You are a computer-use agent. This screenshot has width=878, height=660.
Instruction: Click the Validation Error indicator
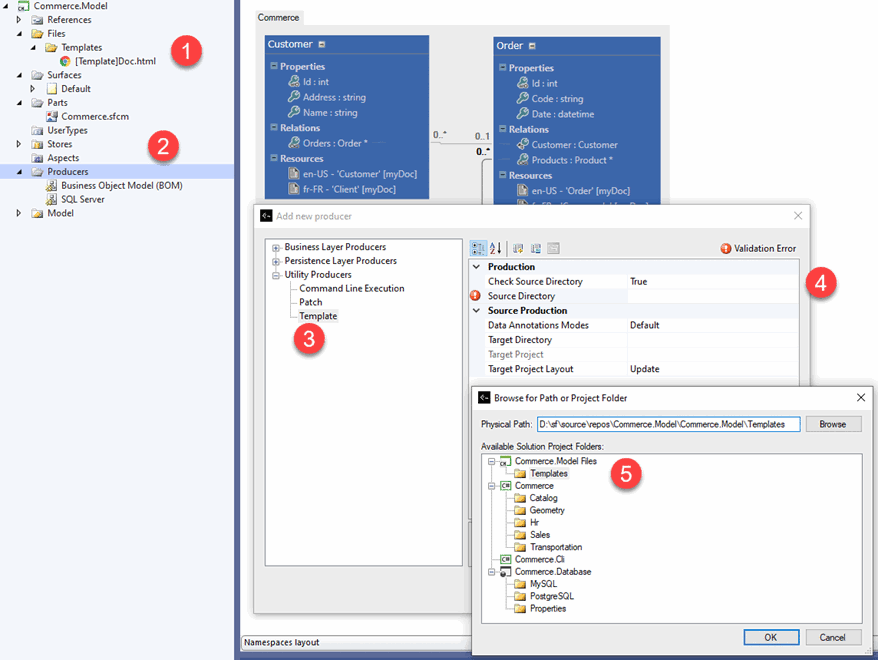point(759,248)
